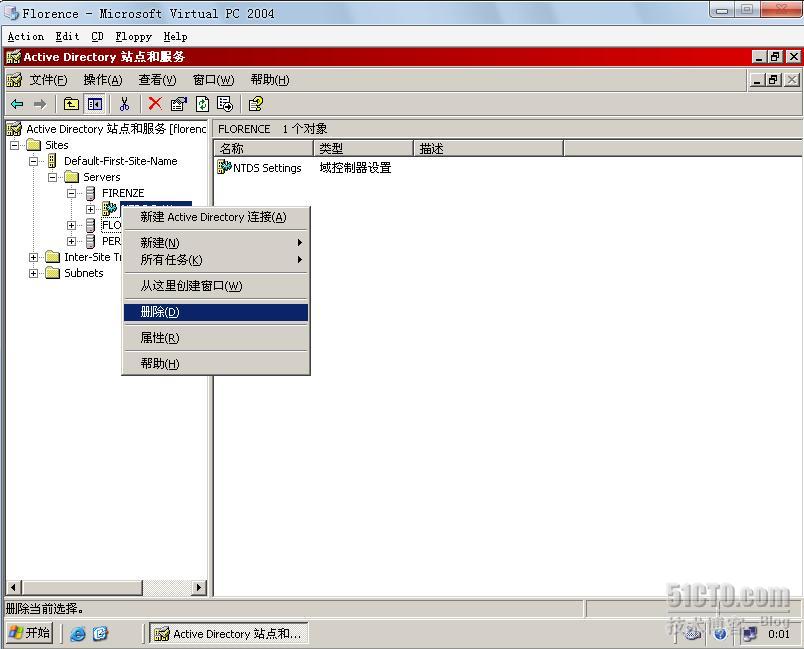
Task: Click the red X delete toolbar icon
Action: 154,104
